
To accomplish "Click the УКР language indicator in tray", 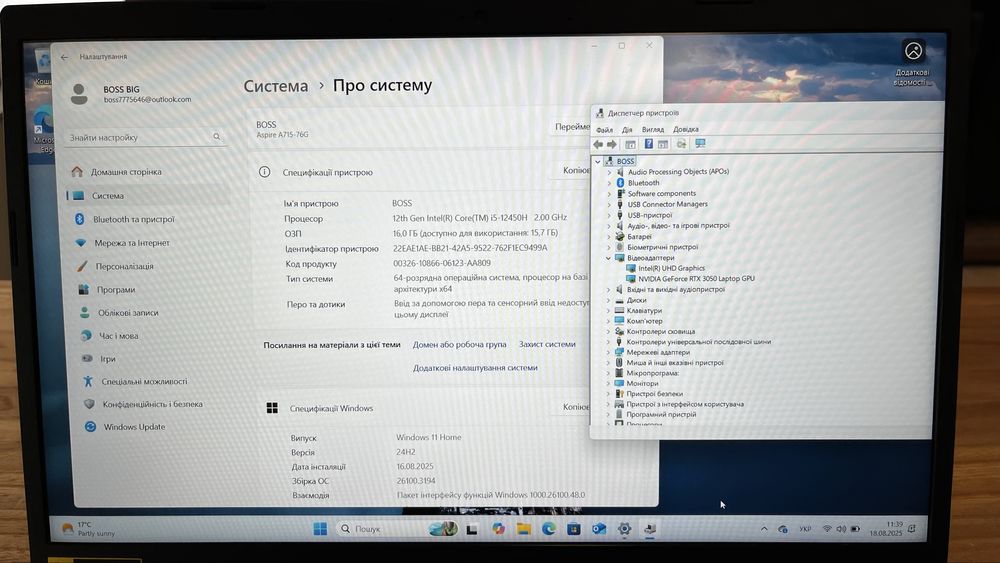I will [805, 529].
